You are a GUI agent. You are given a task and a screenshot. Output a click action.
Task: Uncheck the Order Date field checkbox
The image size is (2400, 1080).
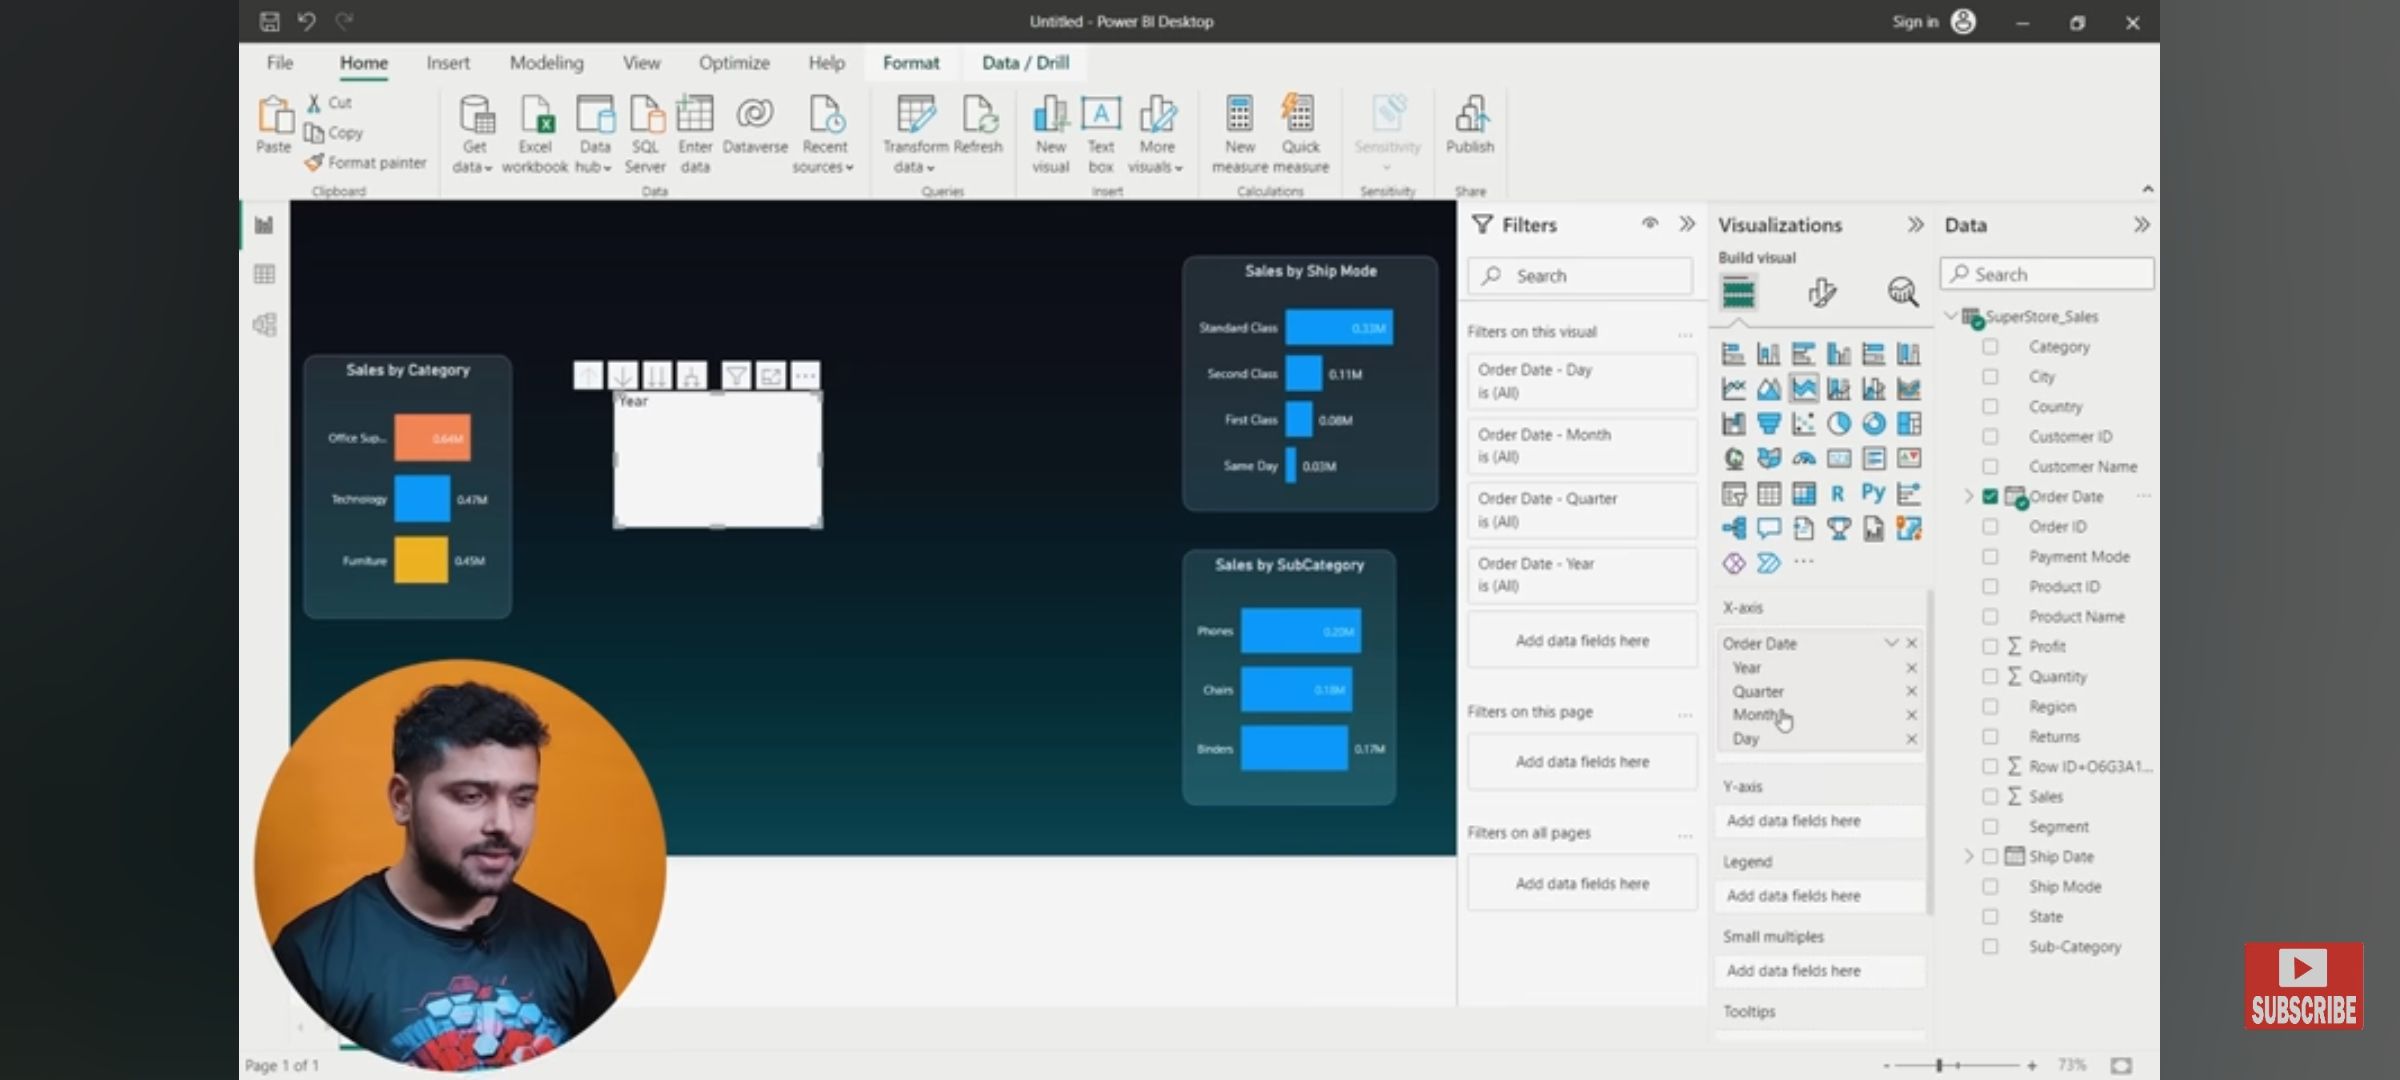(1990, 497)
